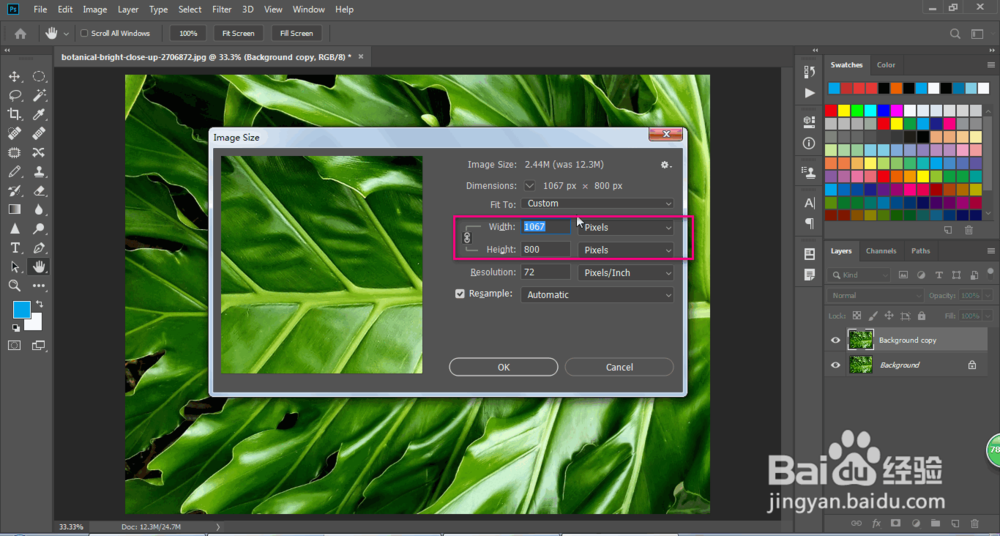The width and height of the screenshot is (1000, 536).
Task: Click the 100% zoom button
Action: pyautogui.click(x=188, y=33)
